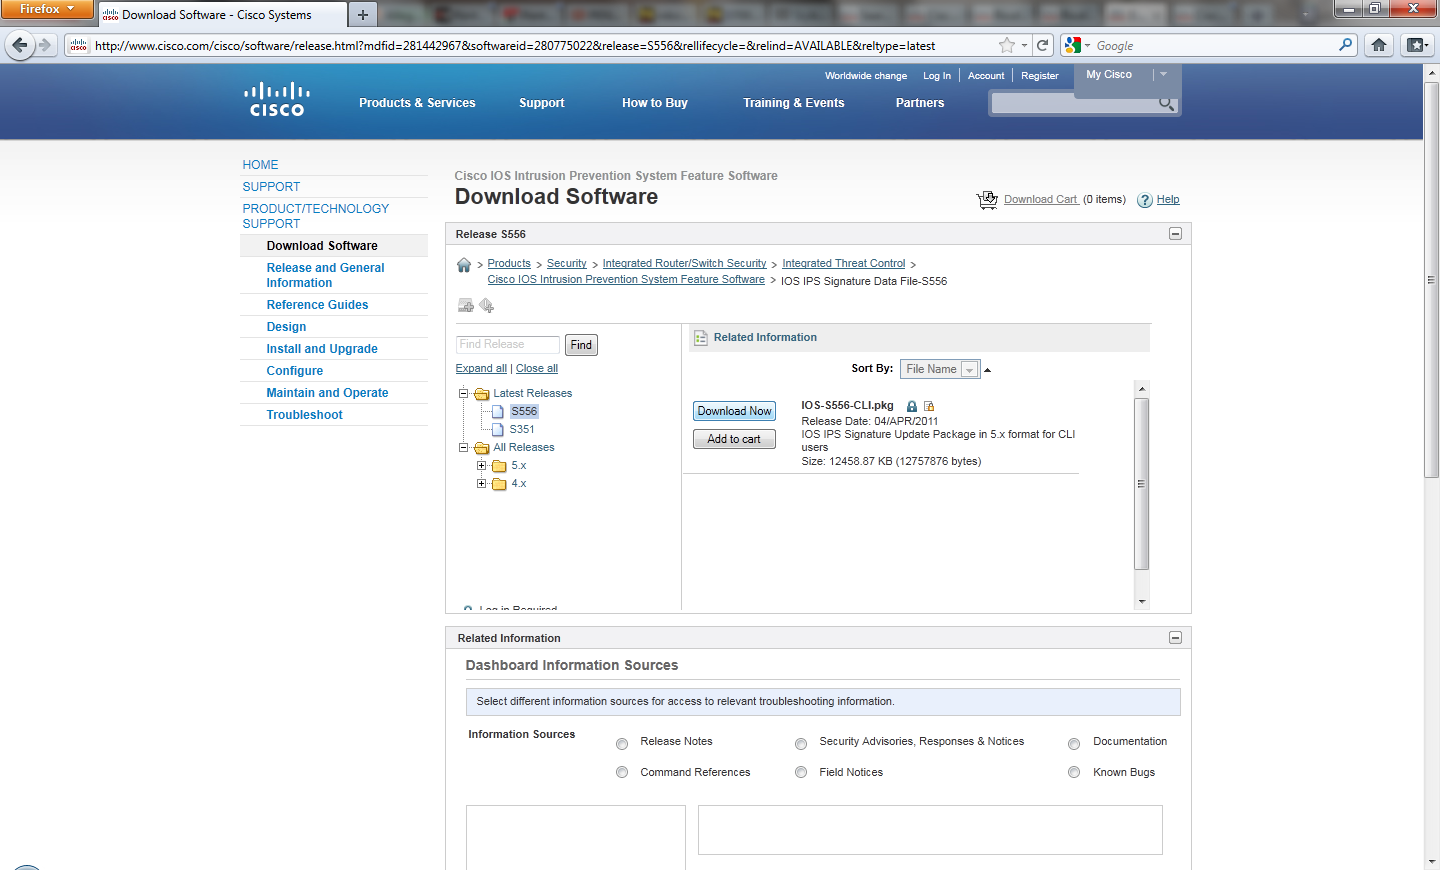Click the All Releases folder icon
1440x870 pixels.
point(482,448)
